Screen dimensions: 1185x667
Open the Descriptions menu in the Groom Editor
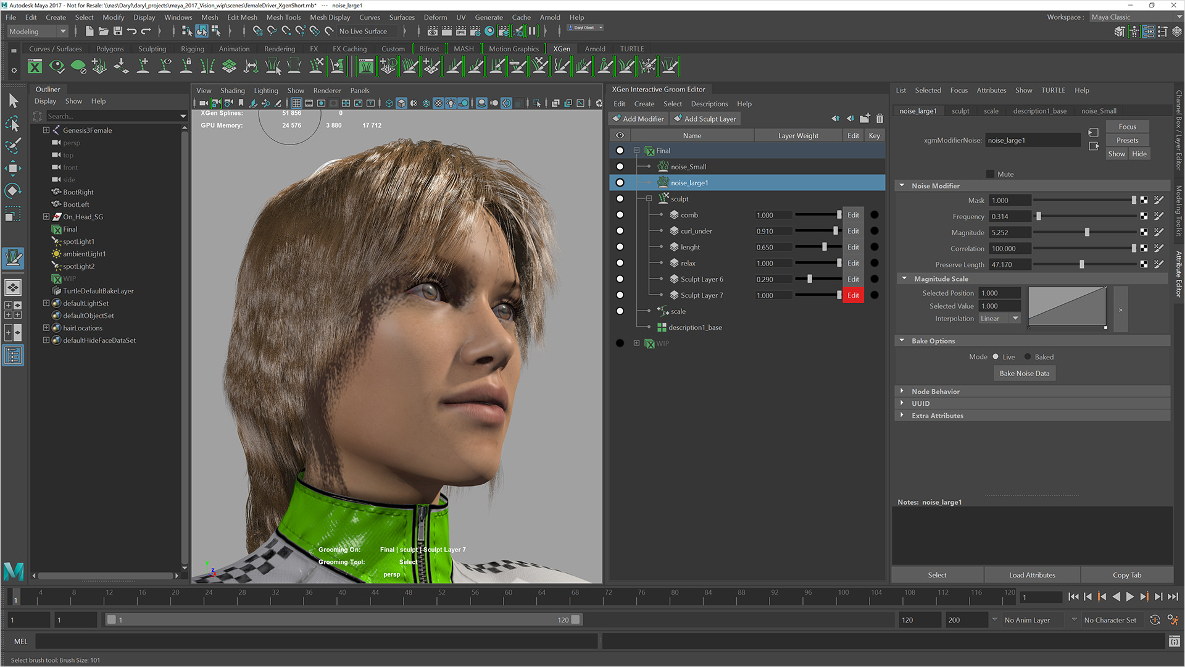click(709, 104)
